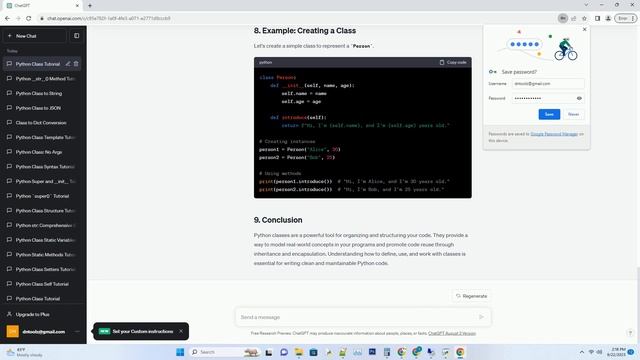The width and height of the screenshot is (640, 360).
Task: Open a new browser tab
Action: pyautogui.click(x=90, y=6)
